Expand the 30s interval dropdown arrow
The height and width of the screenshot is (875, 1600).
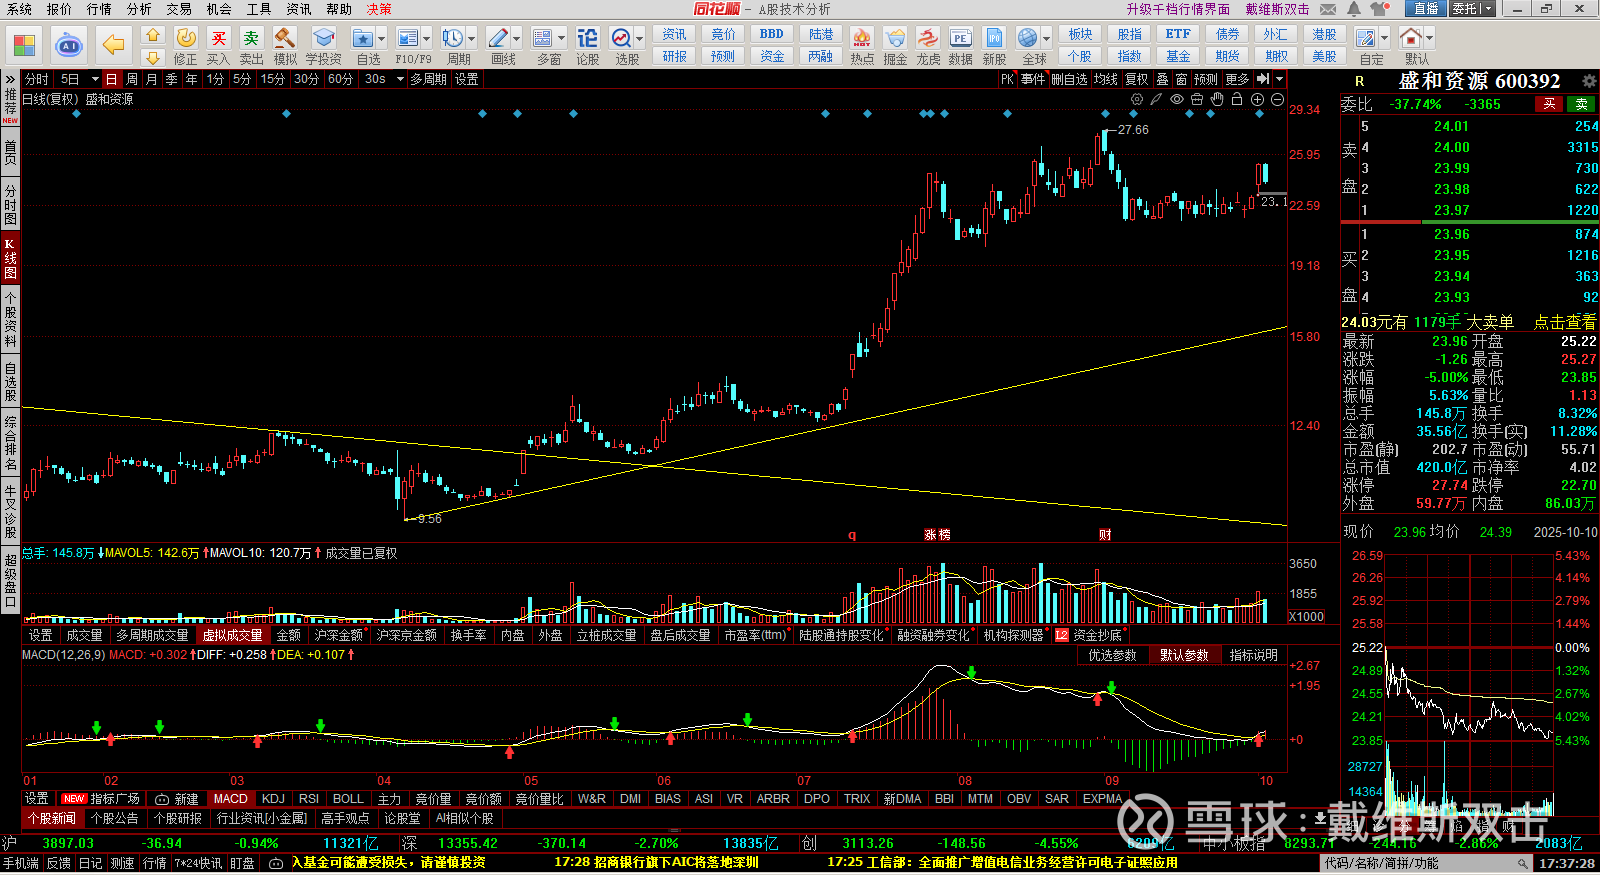(398, 79)
